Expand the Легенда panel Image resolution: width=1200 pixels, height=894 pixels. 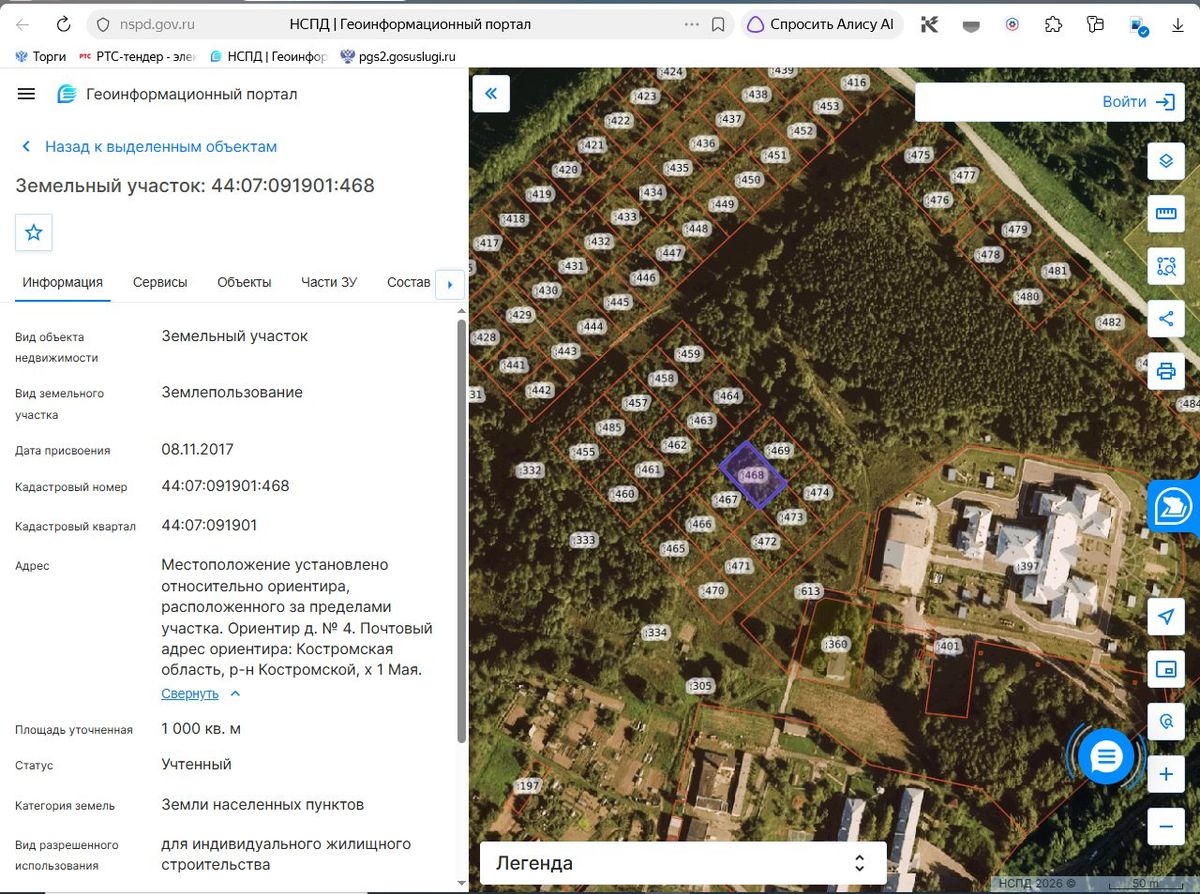pos(683,863)
